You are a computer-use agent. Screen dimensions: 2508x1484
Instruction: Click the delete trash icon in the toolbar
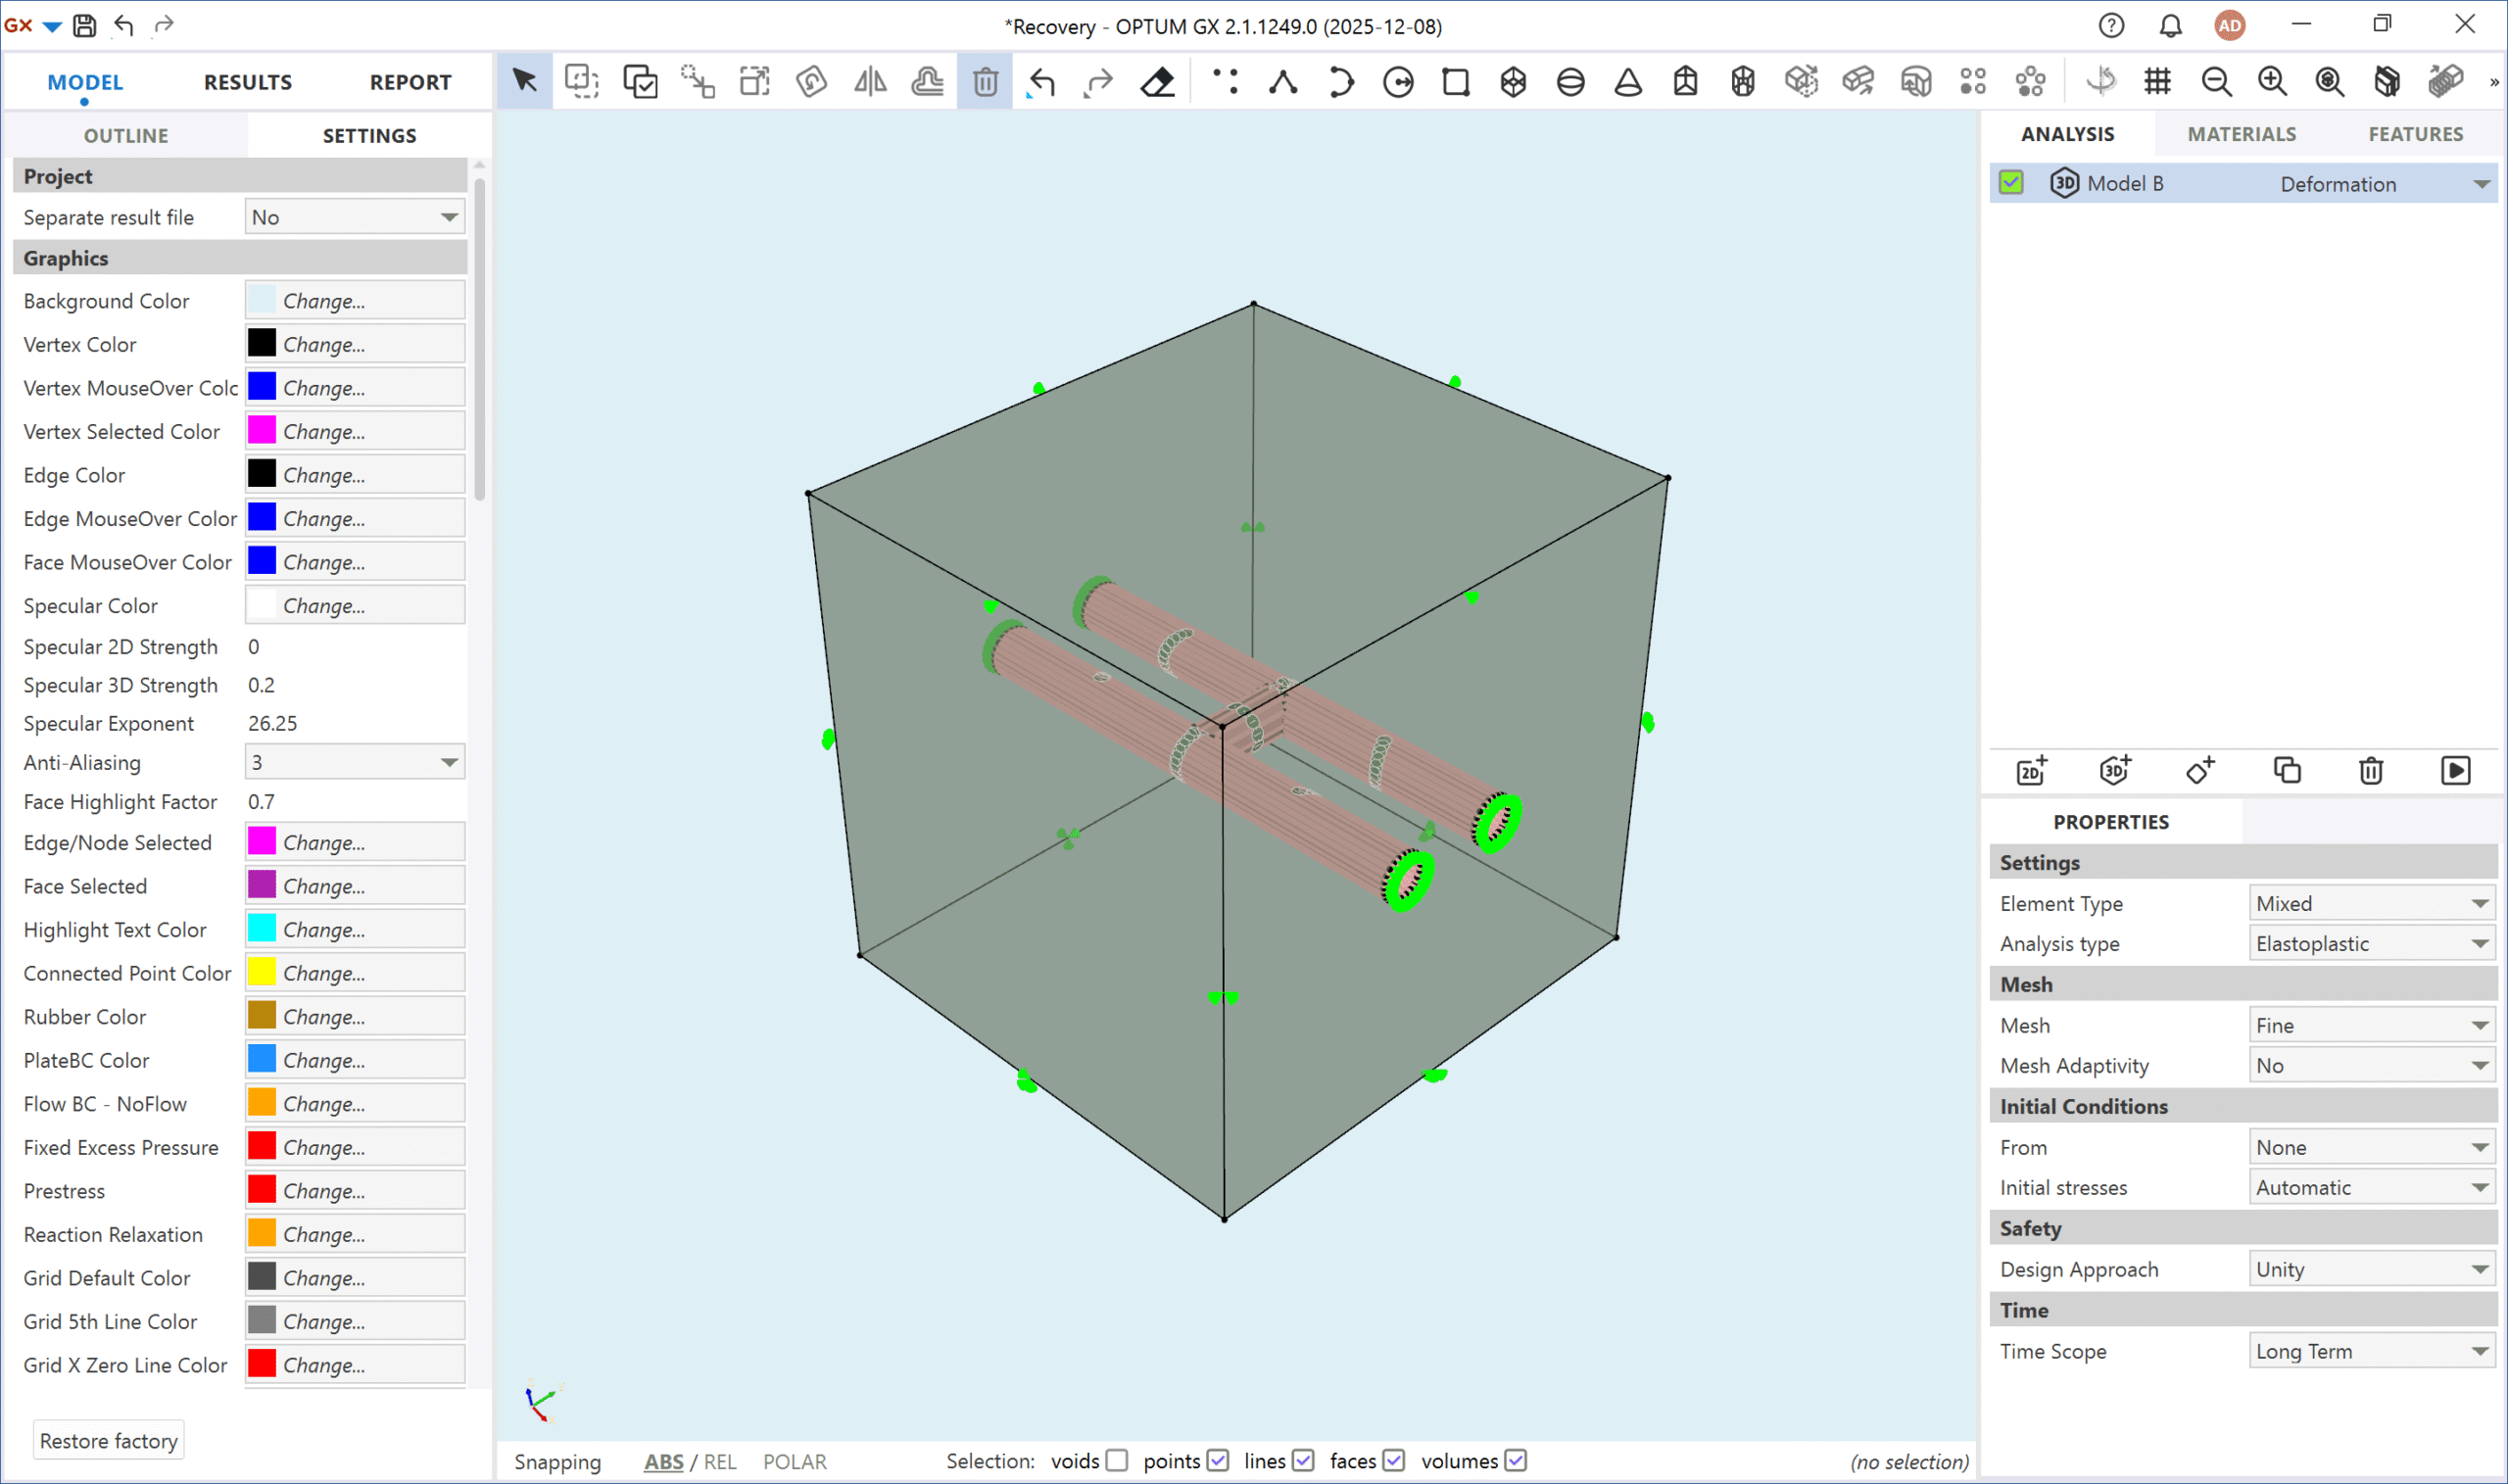pos(984,82)
